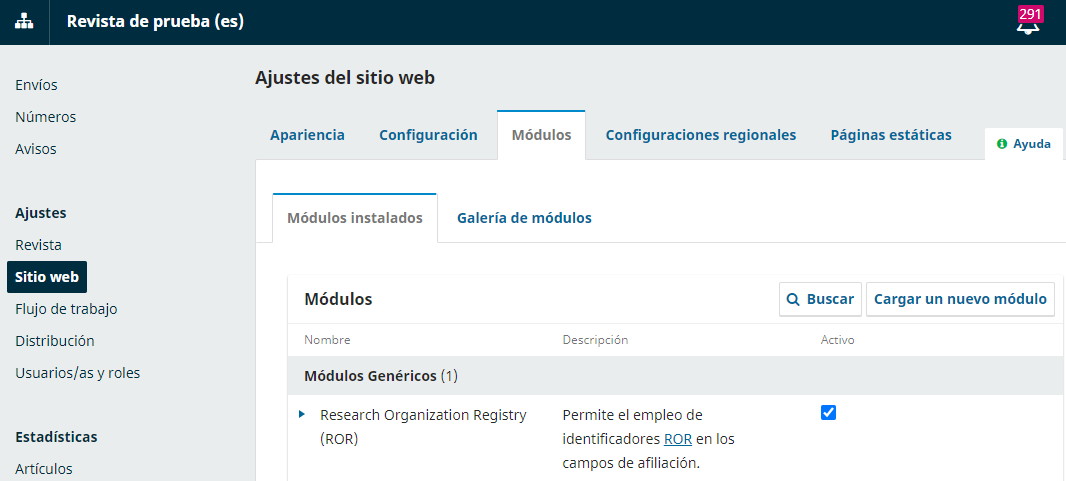The height and width of the screenshot is (481, 1066).
Task: Switch to the Apariencia tab
Action: pos(307,135)
